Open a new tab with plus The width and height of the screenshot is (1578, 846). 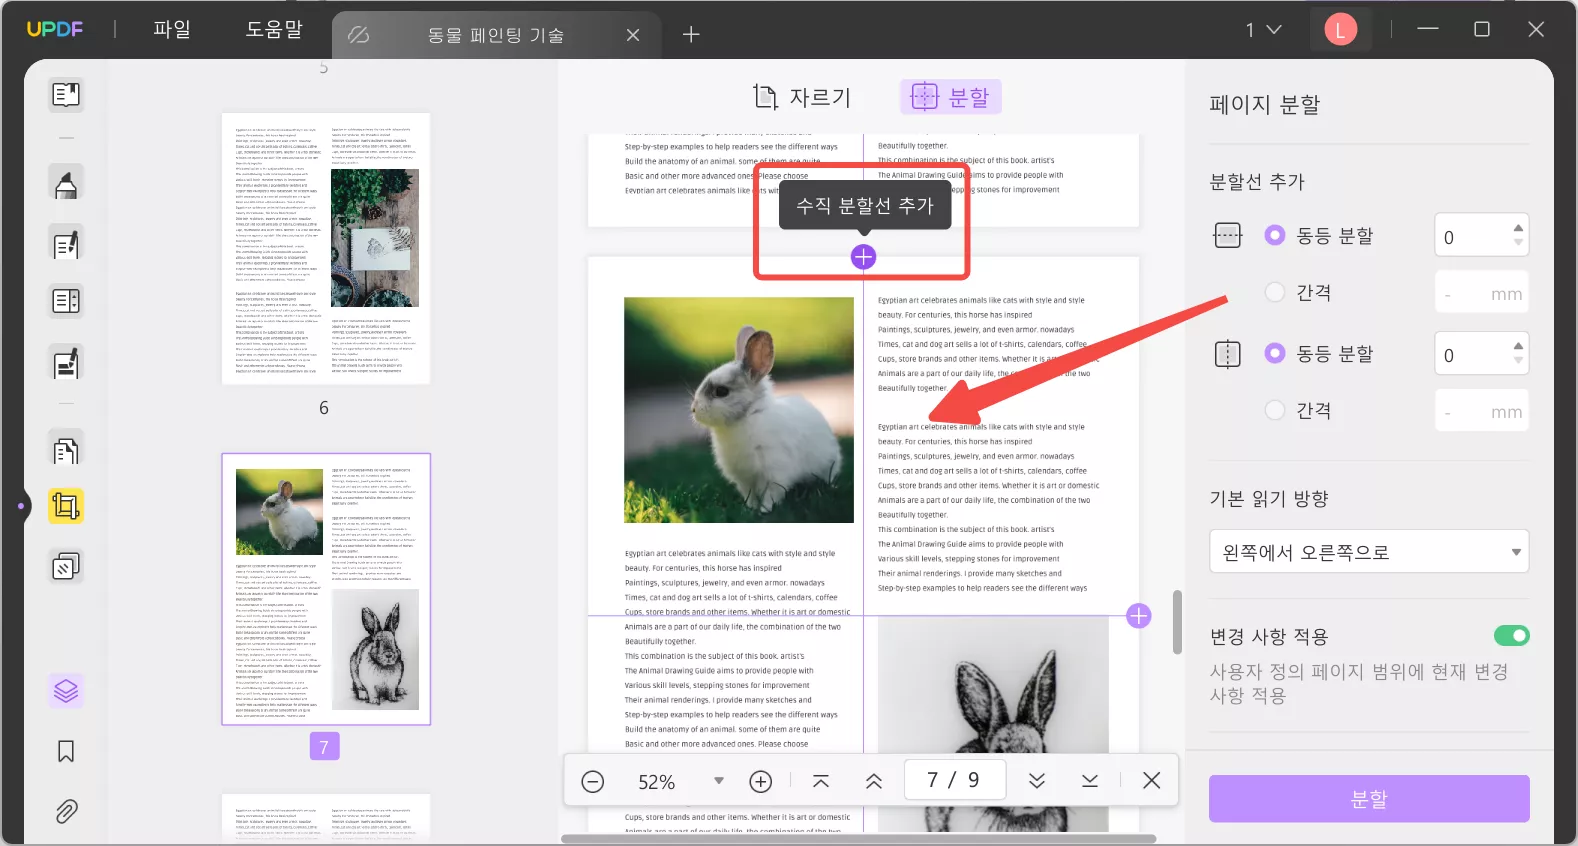pyautogui.click(x=691, y=35)
